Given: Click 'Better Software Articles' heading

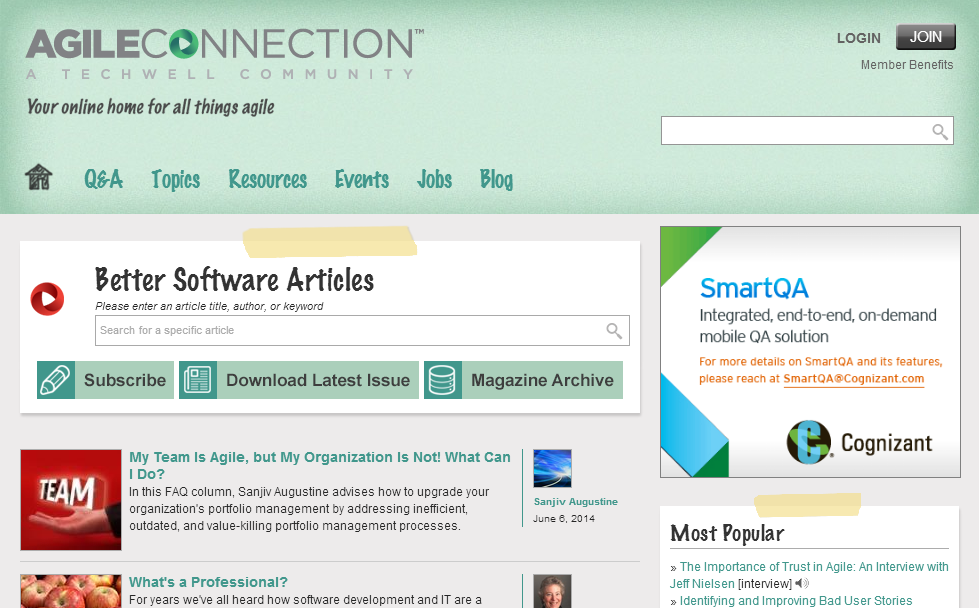Looking at the screenshot, I should coord(234,280).
